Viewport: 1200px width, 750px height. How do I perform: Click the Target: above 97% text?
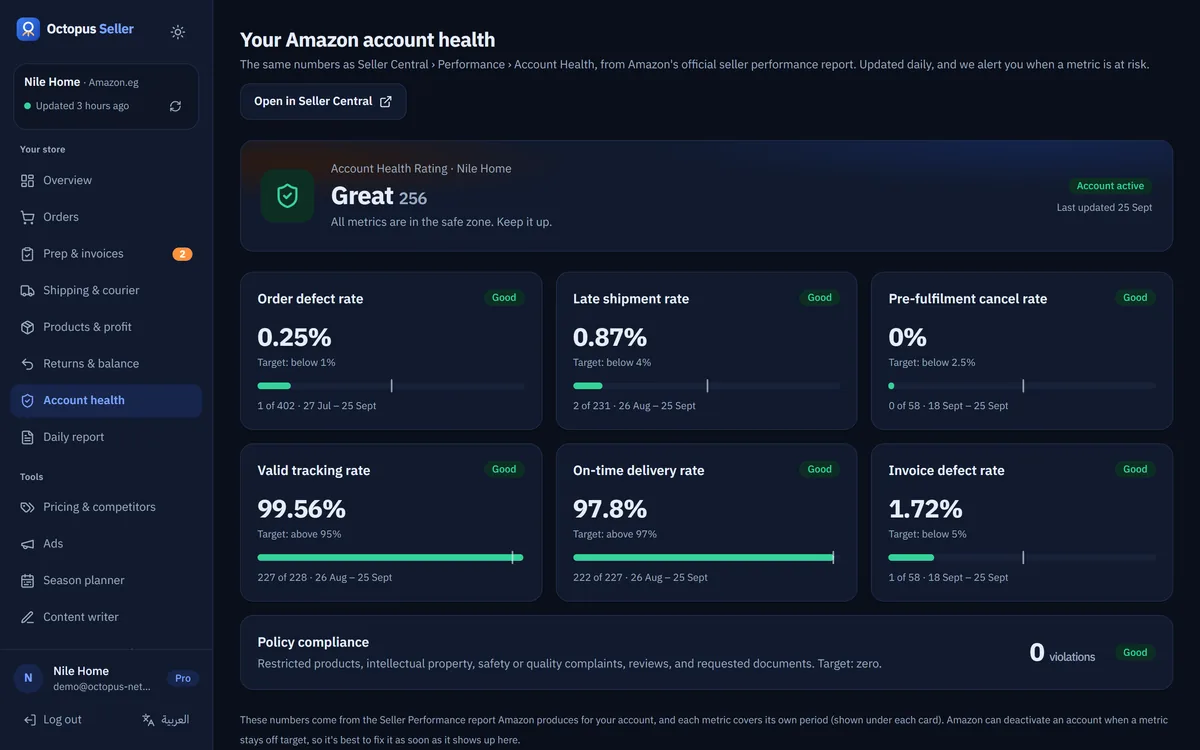(615, 534)
